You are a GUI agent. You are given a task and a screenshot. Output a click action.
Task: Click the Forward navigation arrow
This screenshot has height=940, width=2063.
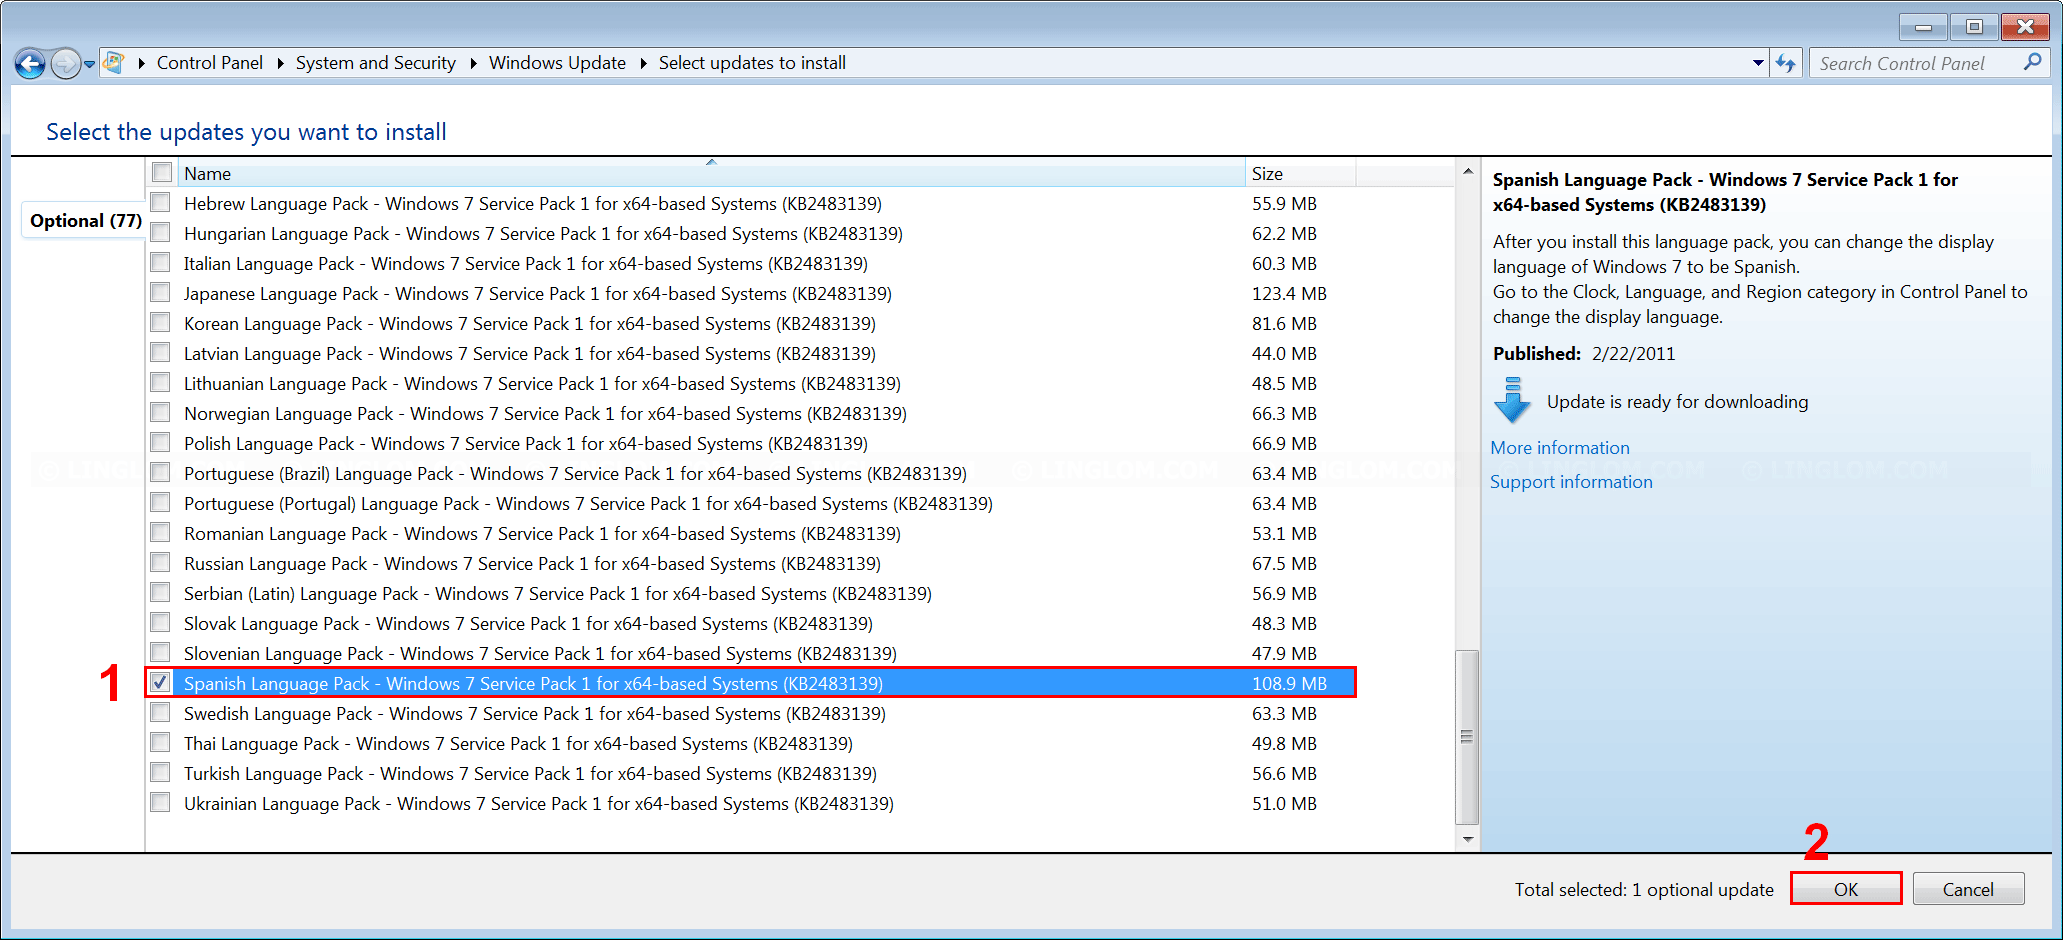[65, 64]
